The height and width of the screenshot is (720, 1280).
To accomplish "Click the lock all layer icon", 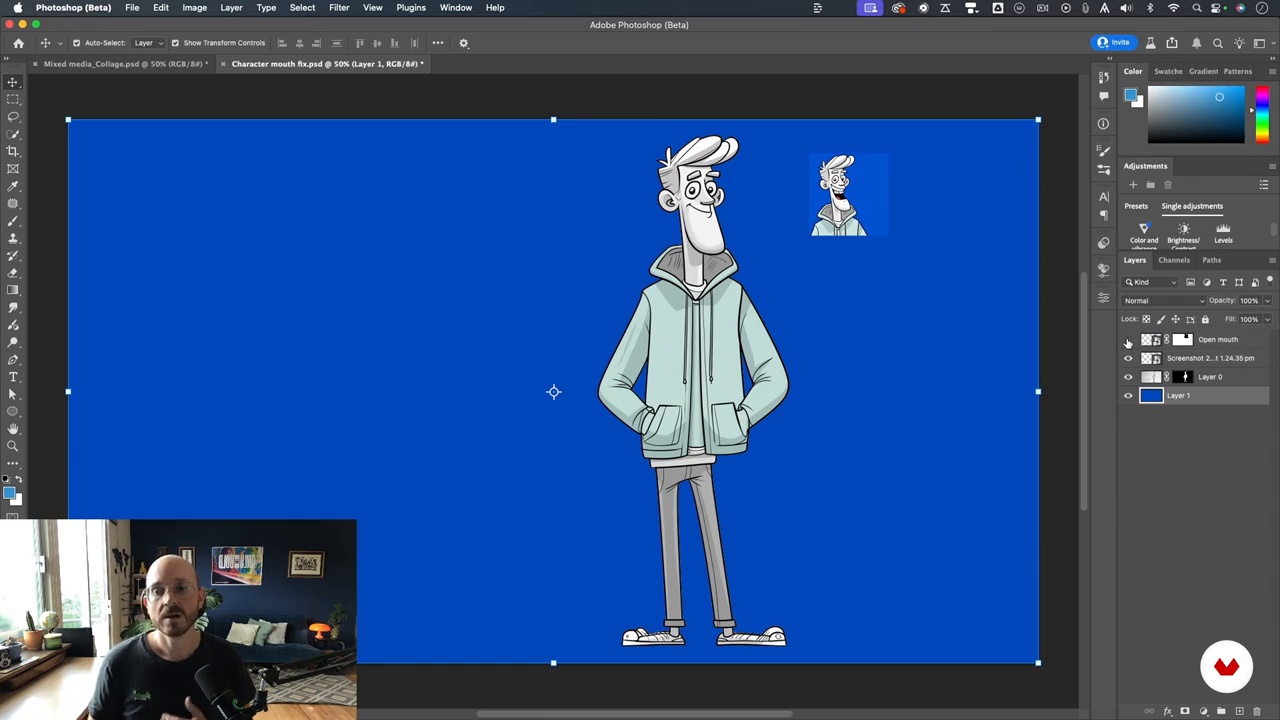I will pos(1205,319).
